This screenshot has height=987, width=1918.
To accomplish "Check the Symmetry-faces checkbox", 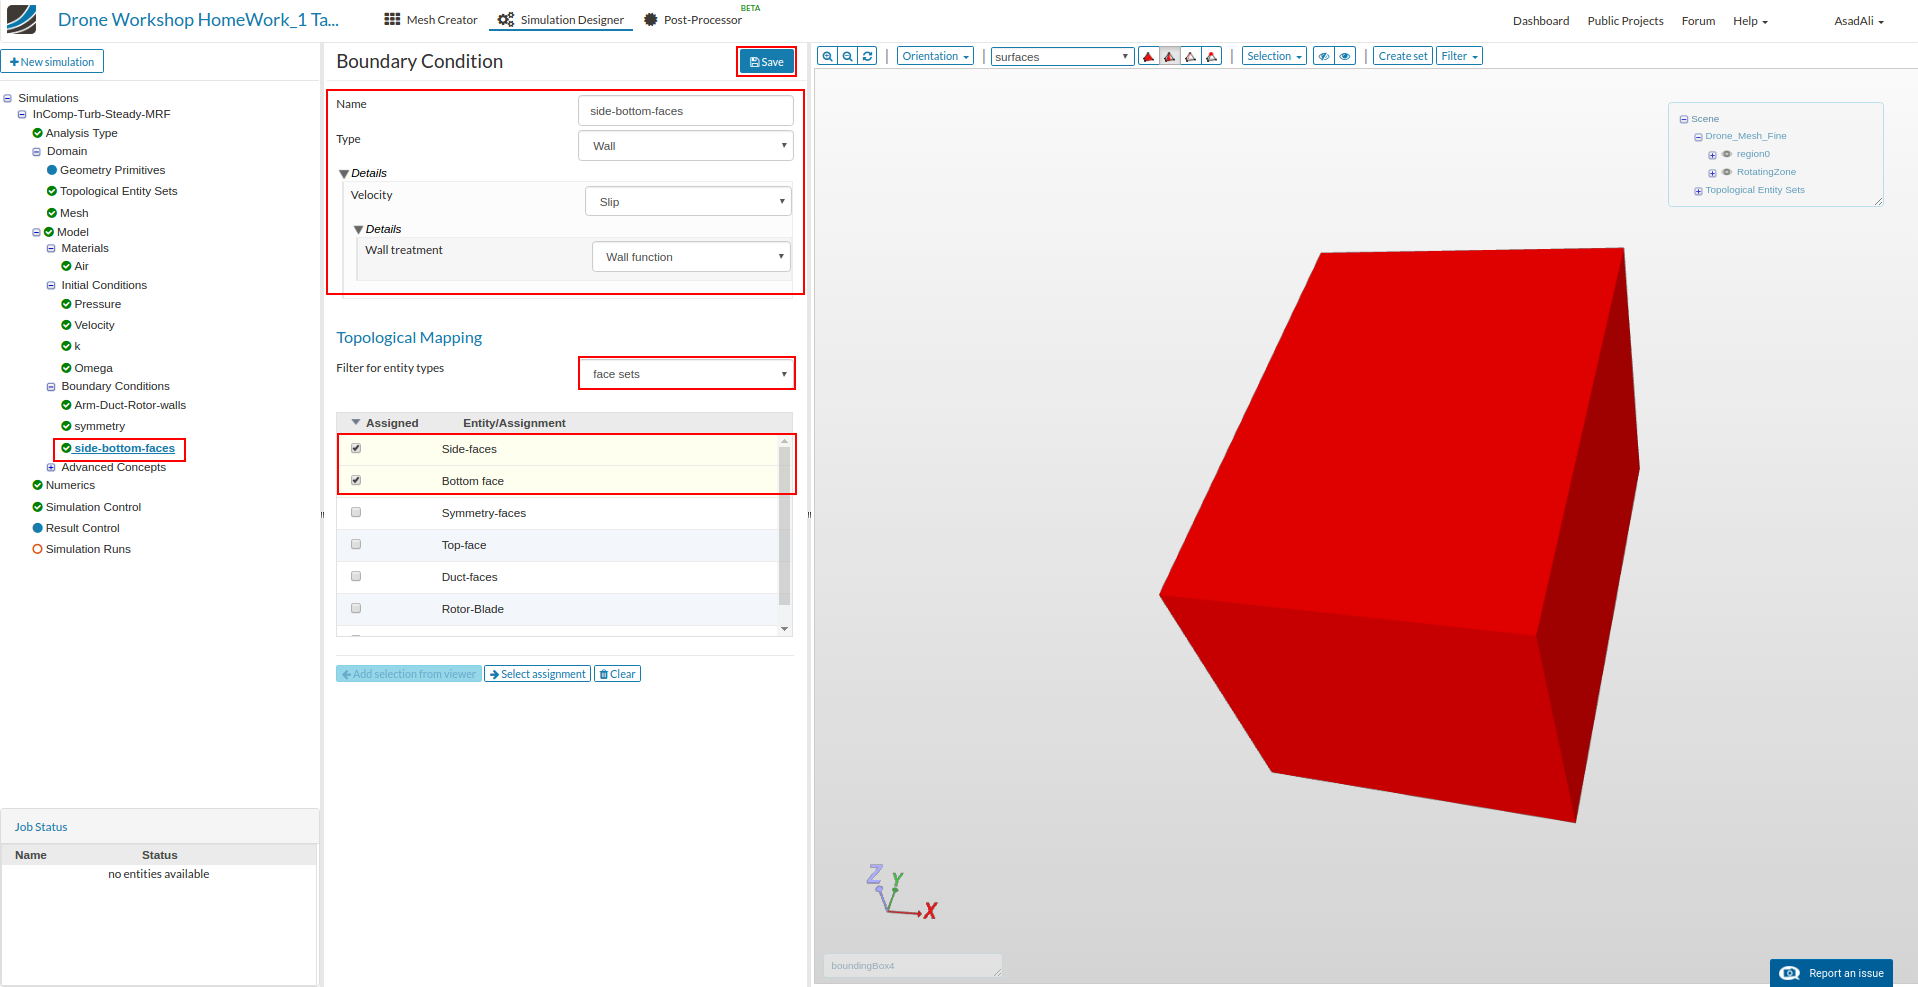I will pos(356,512).
